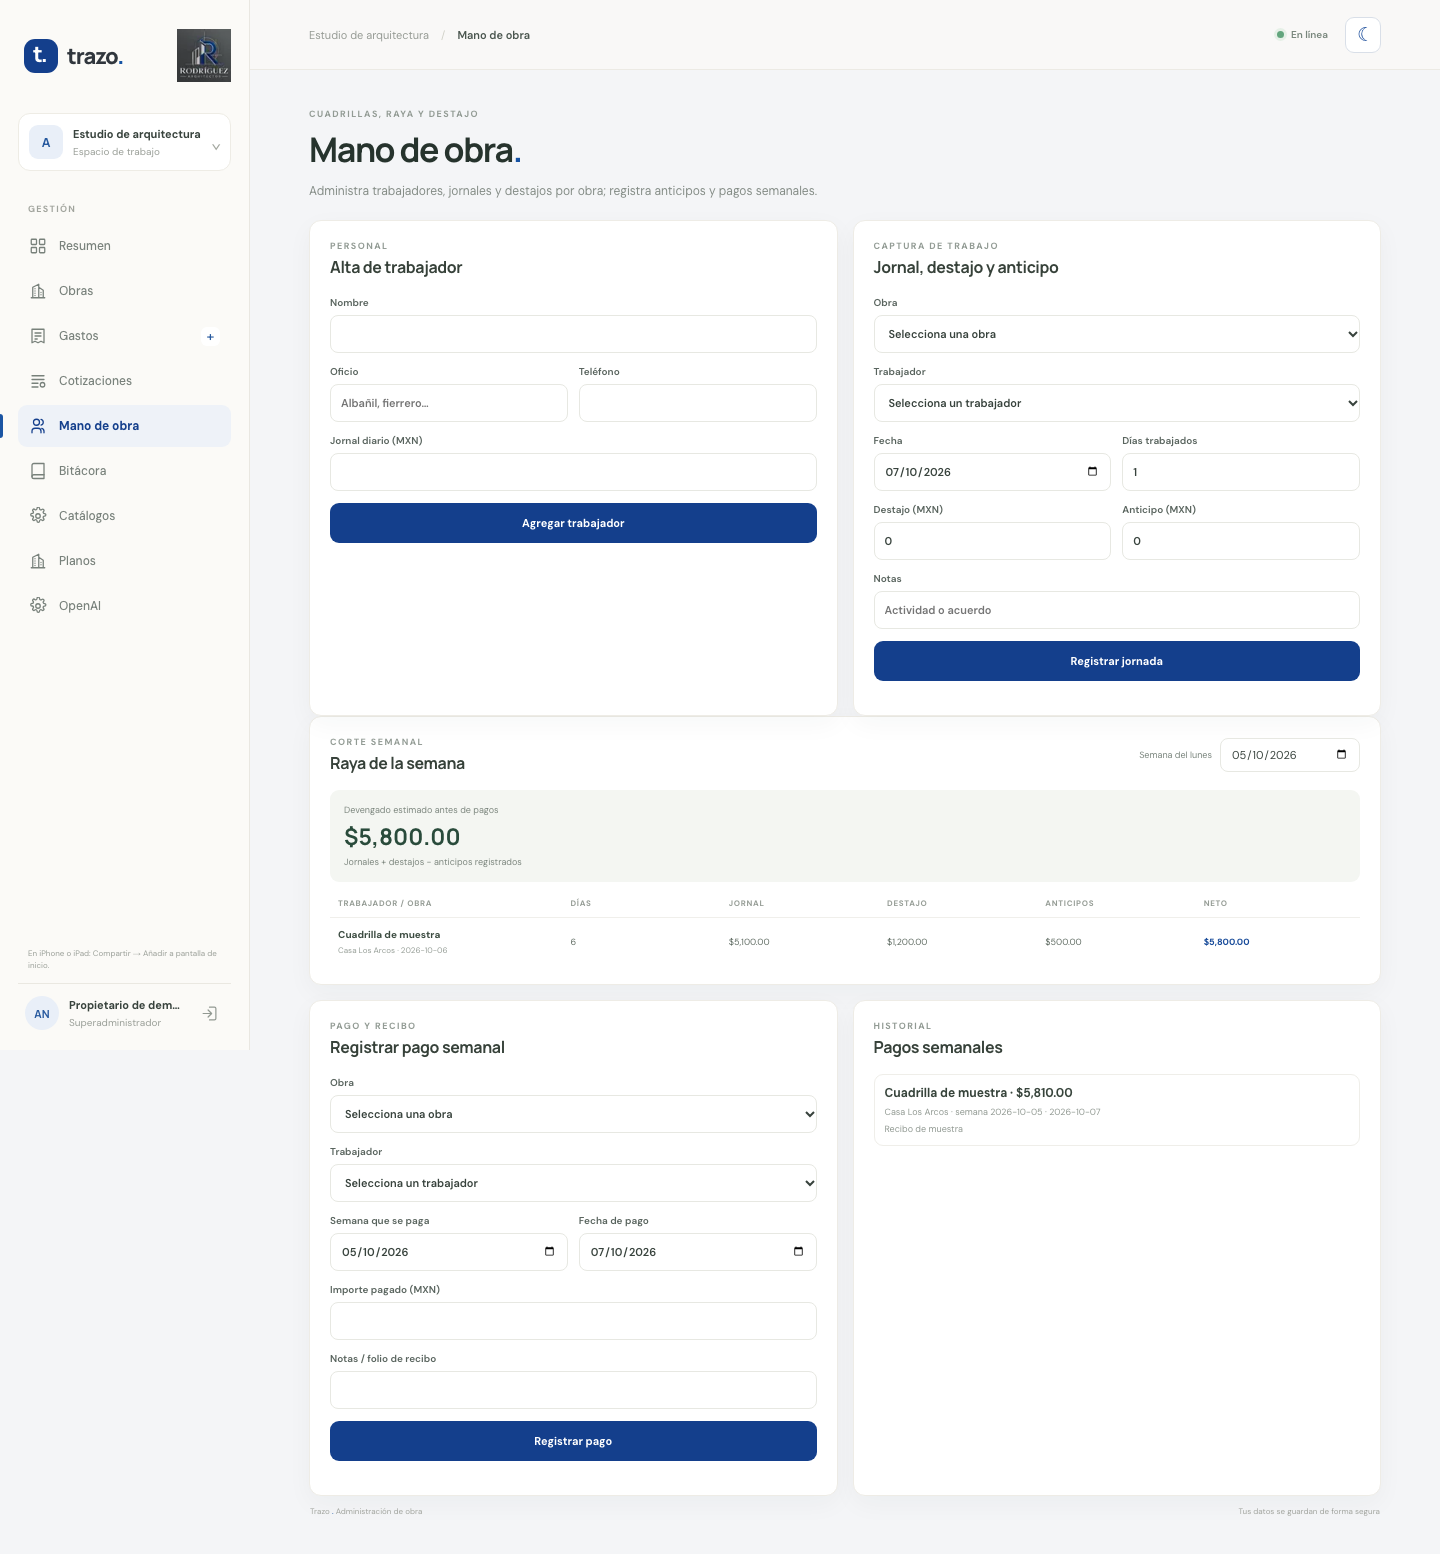Click the Registrar jornada button

(1116, 661)
